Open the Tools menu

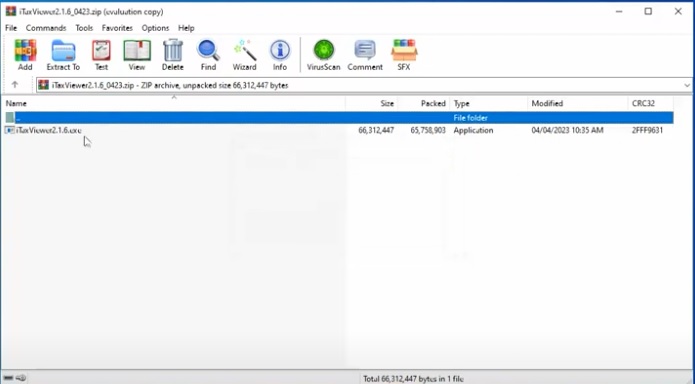[x=84, y=28]
